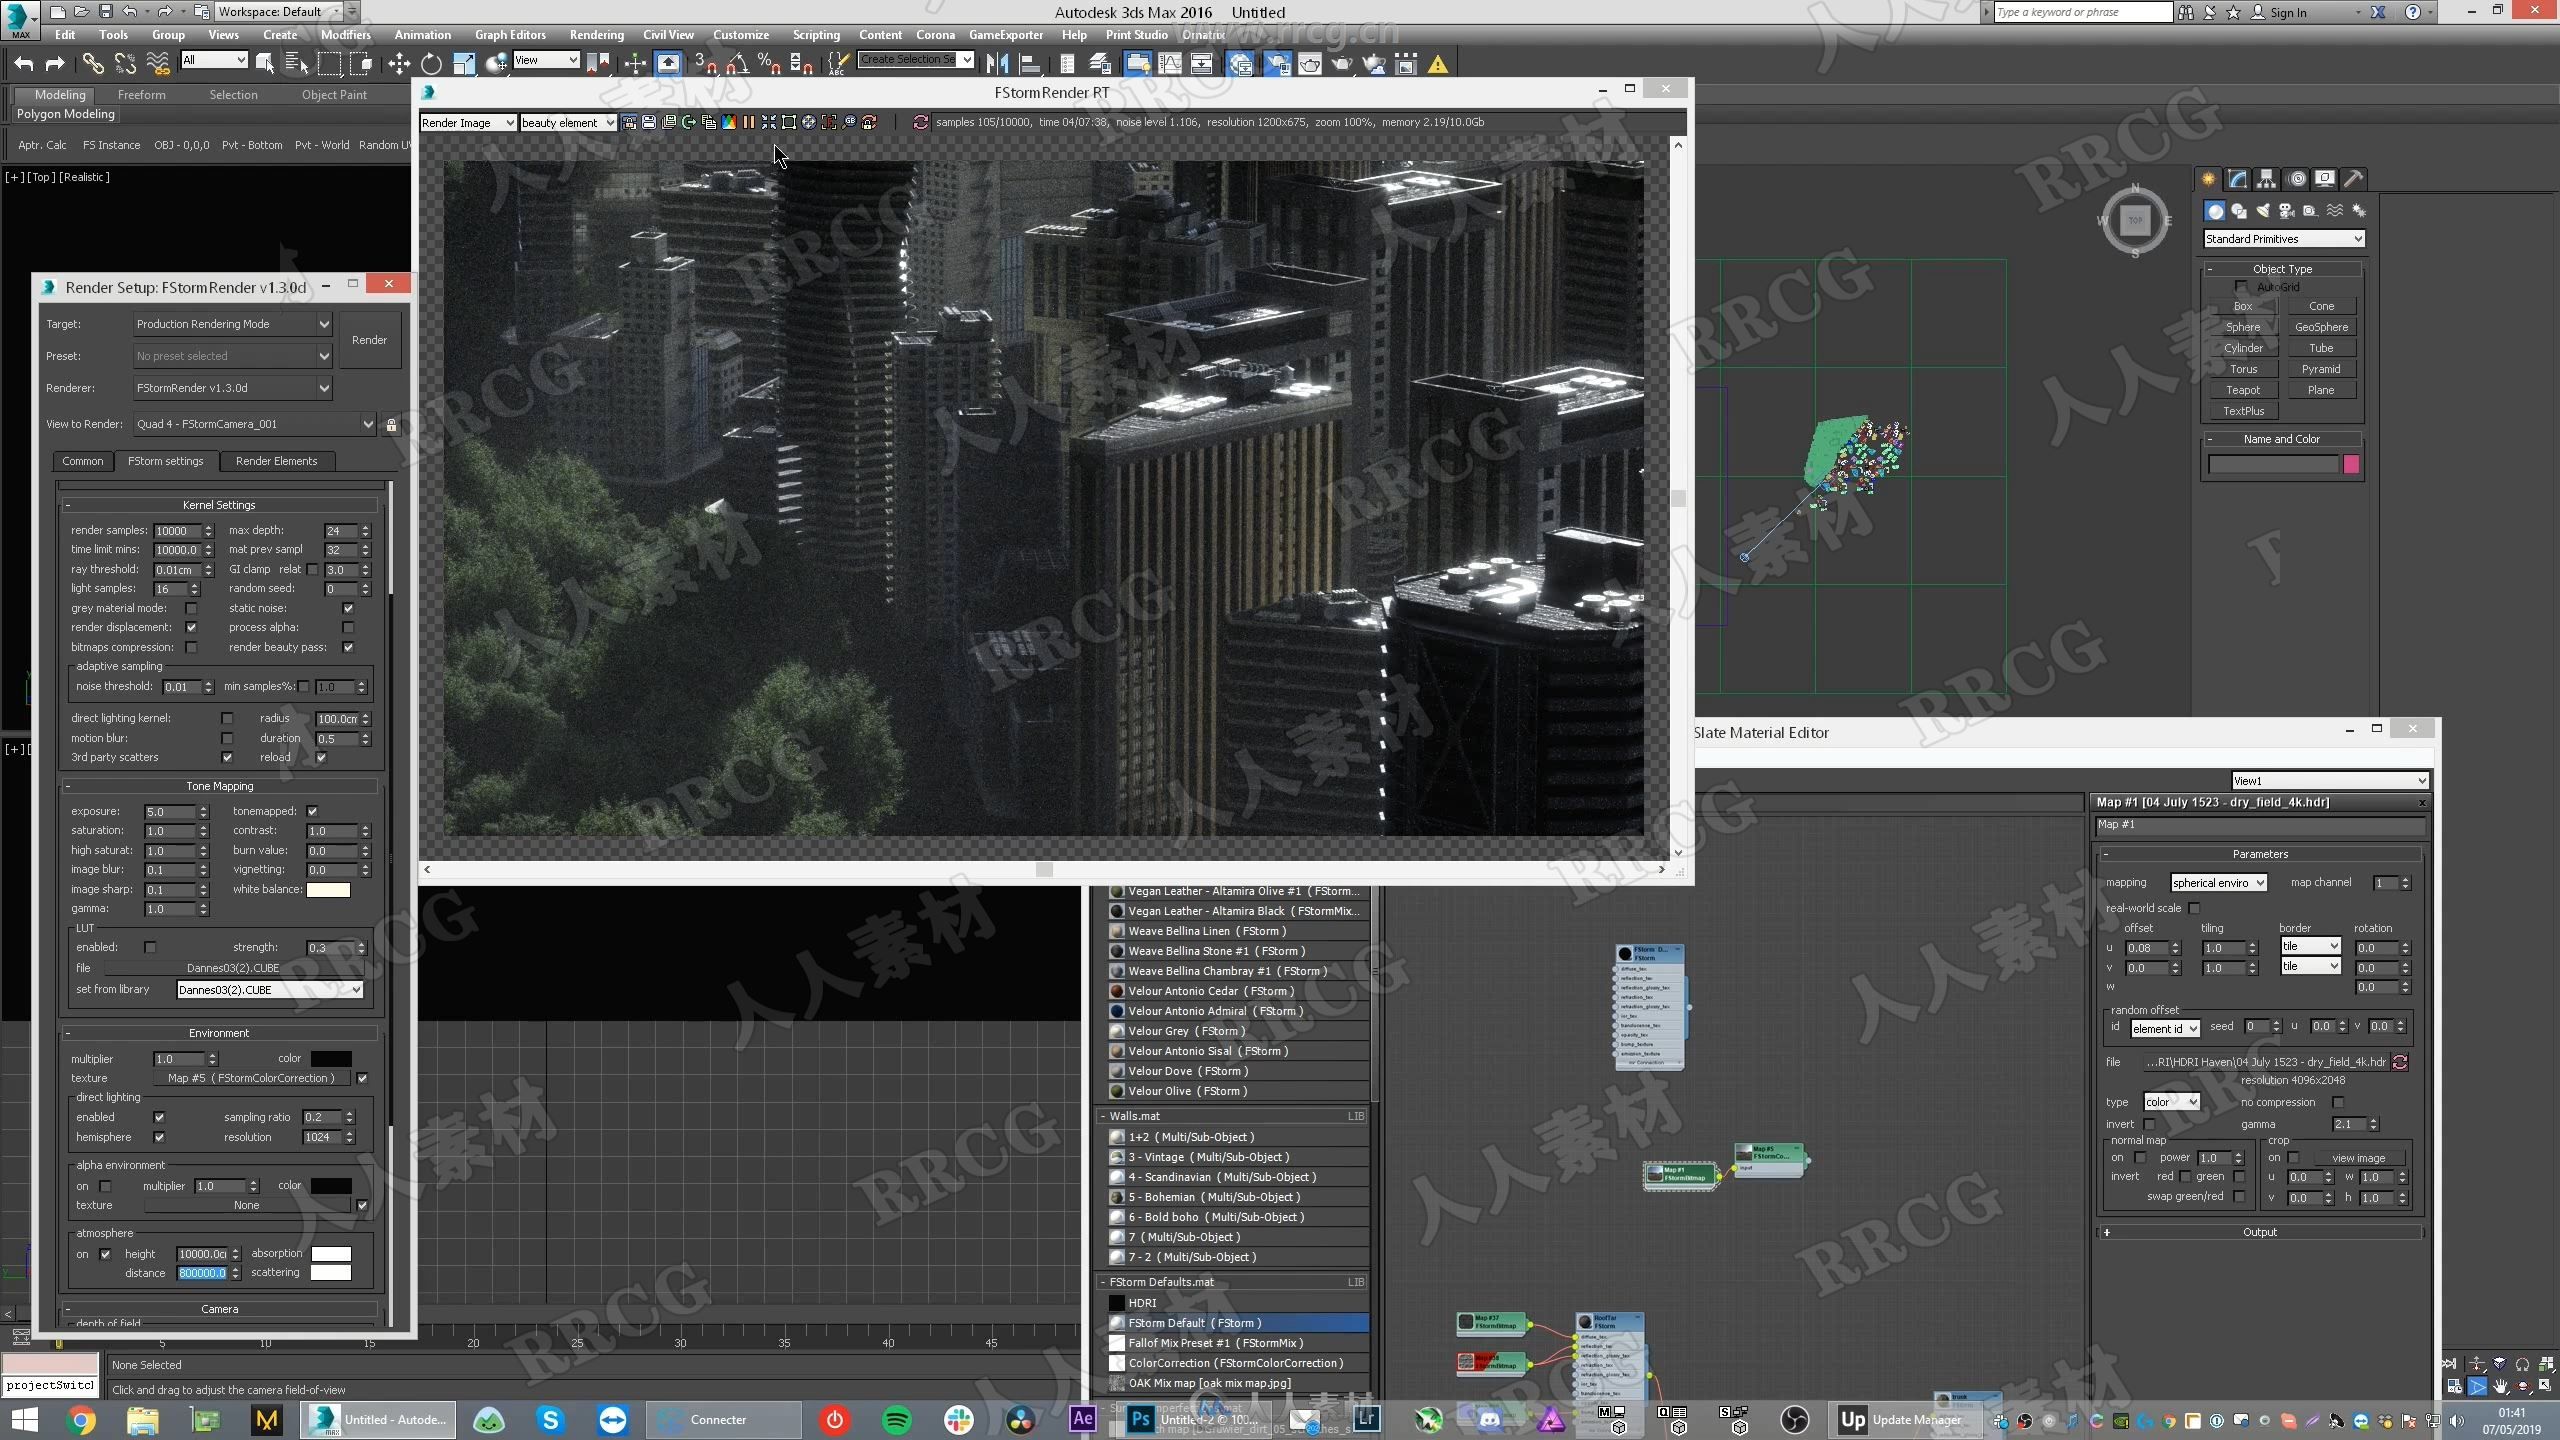The height and width of the screenshot is (1440, 2560).
Task: Click the yellow warning triangle toolbar icon
Action: click(x=1437, y=64)
